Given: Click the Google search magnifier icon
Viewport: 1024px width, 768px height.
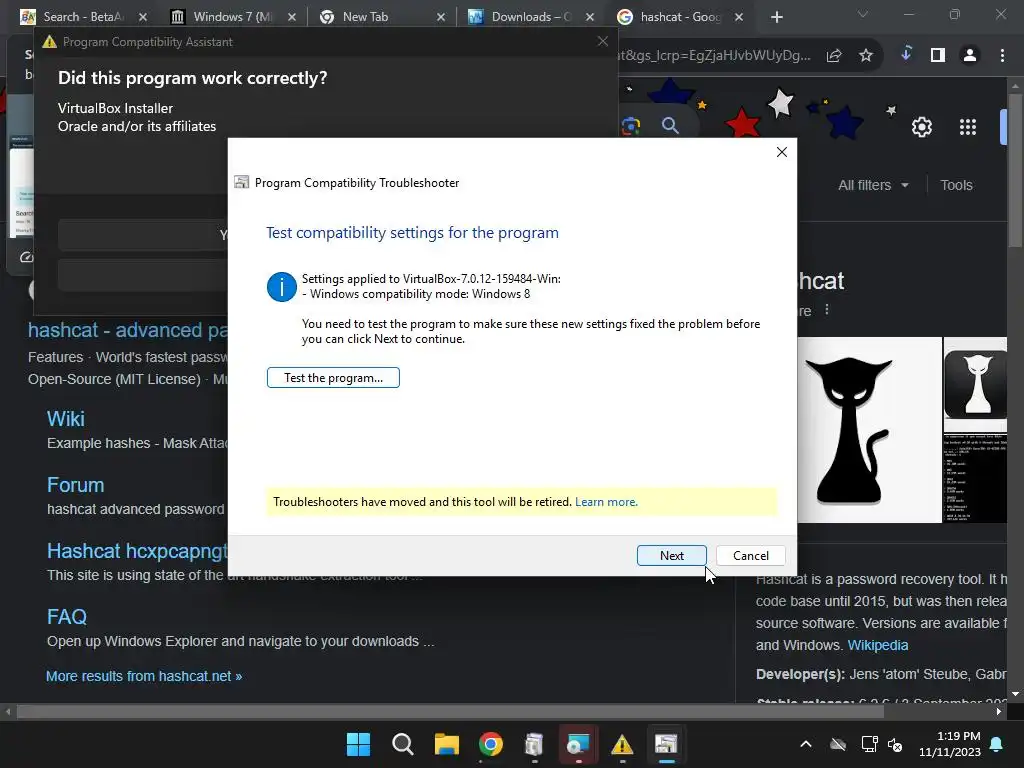Looking at the screenshot, I should point(670,125).
